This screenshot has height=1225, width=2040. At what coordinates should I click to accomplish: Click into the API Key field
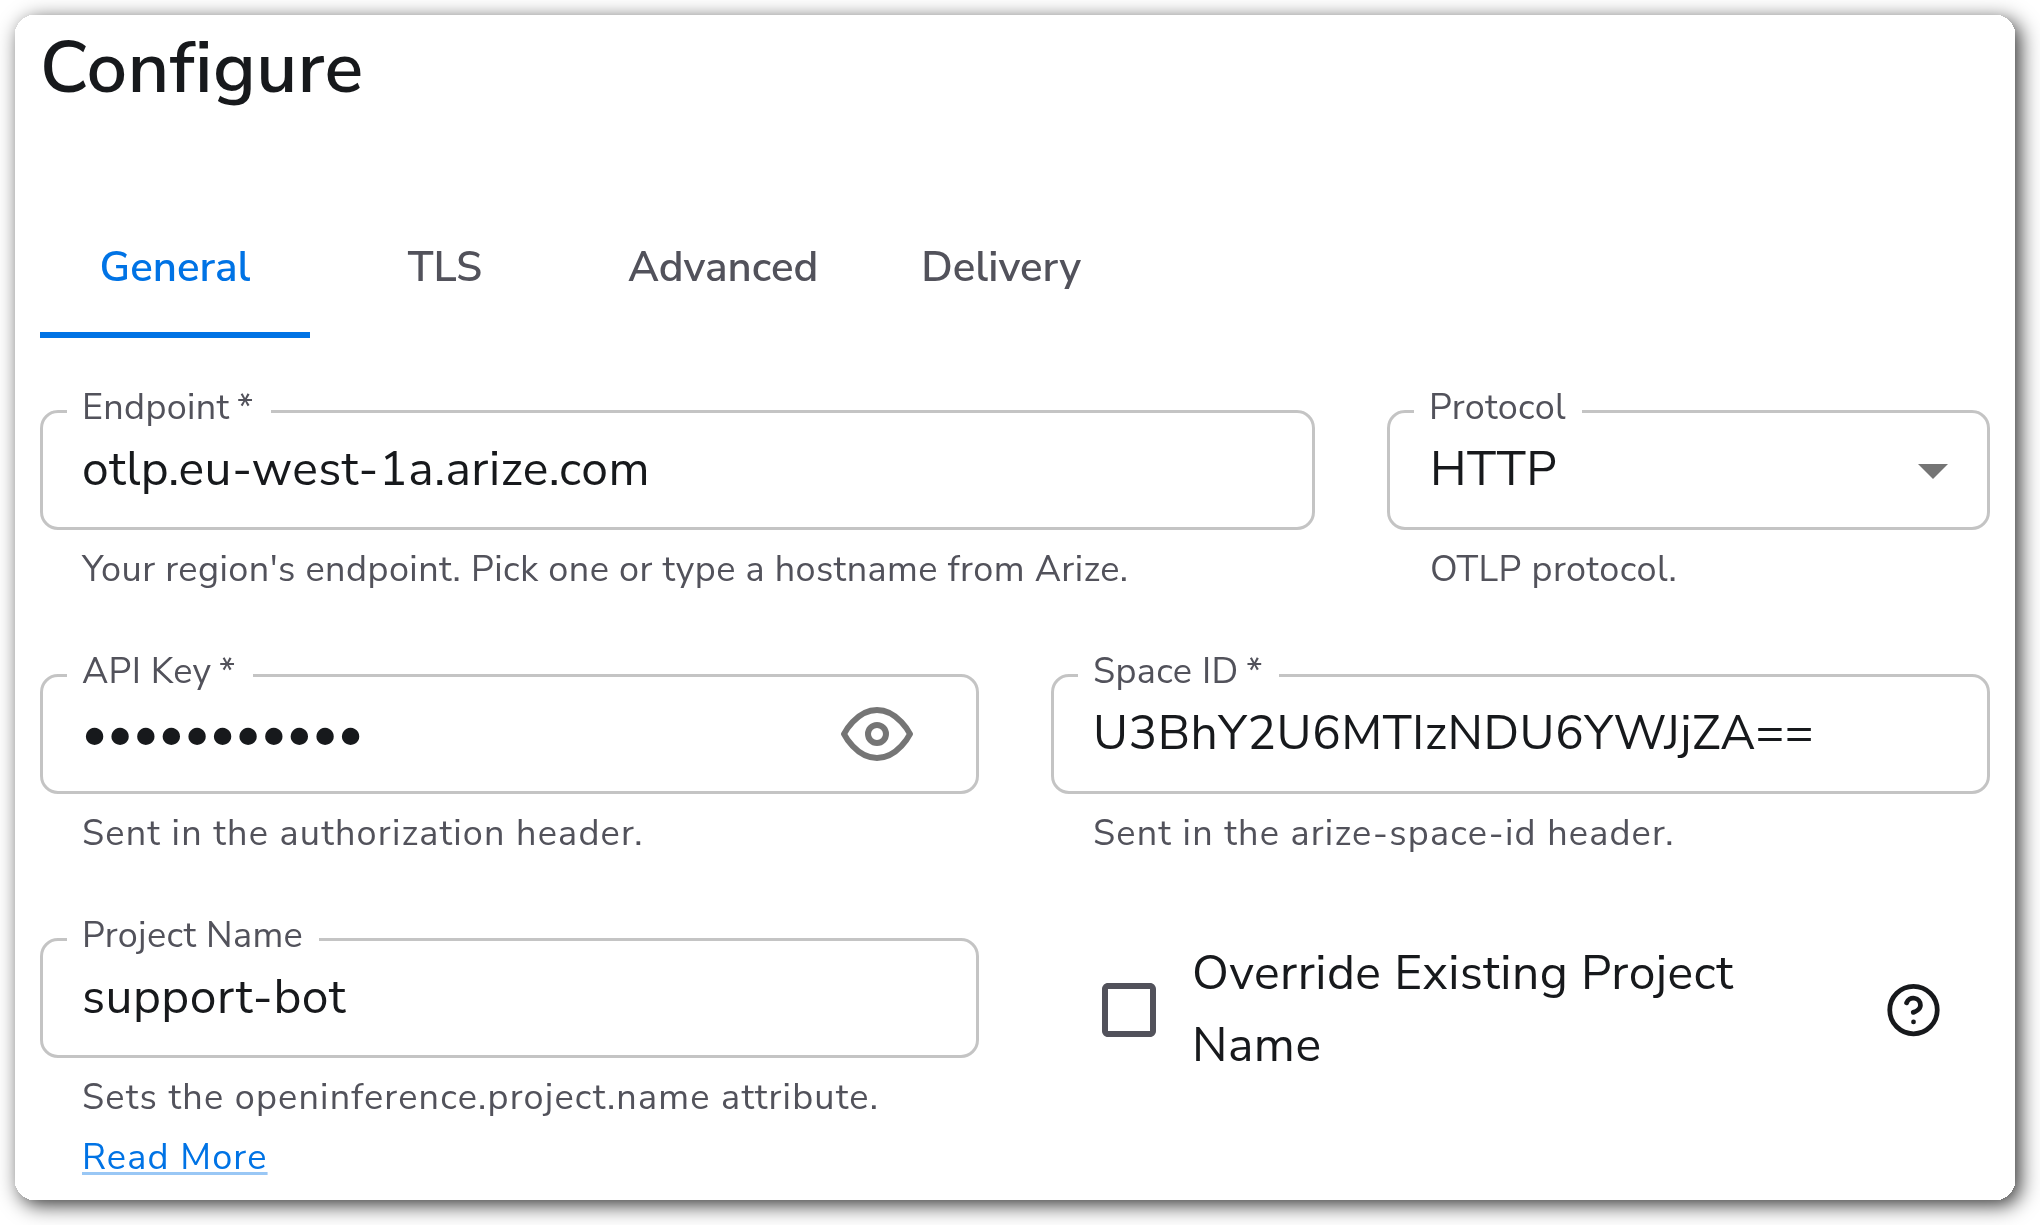coord(509,734)
